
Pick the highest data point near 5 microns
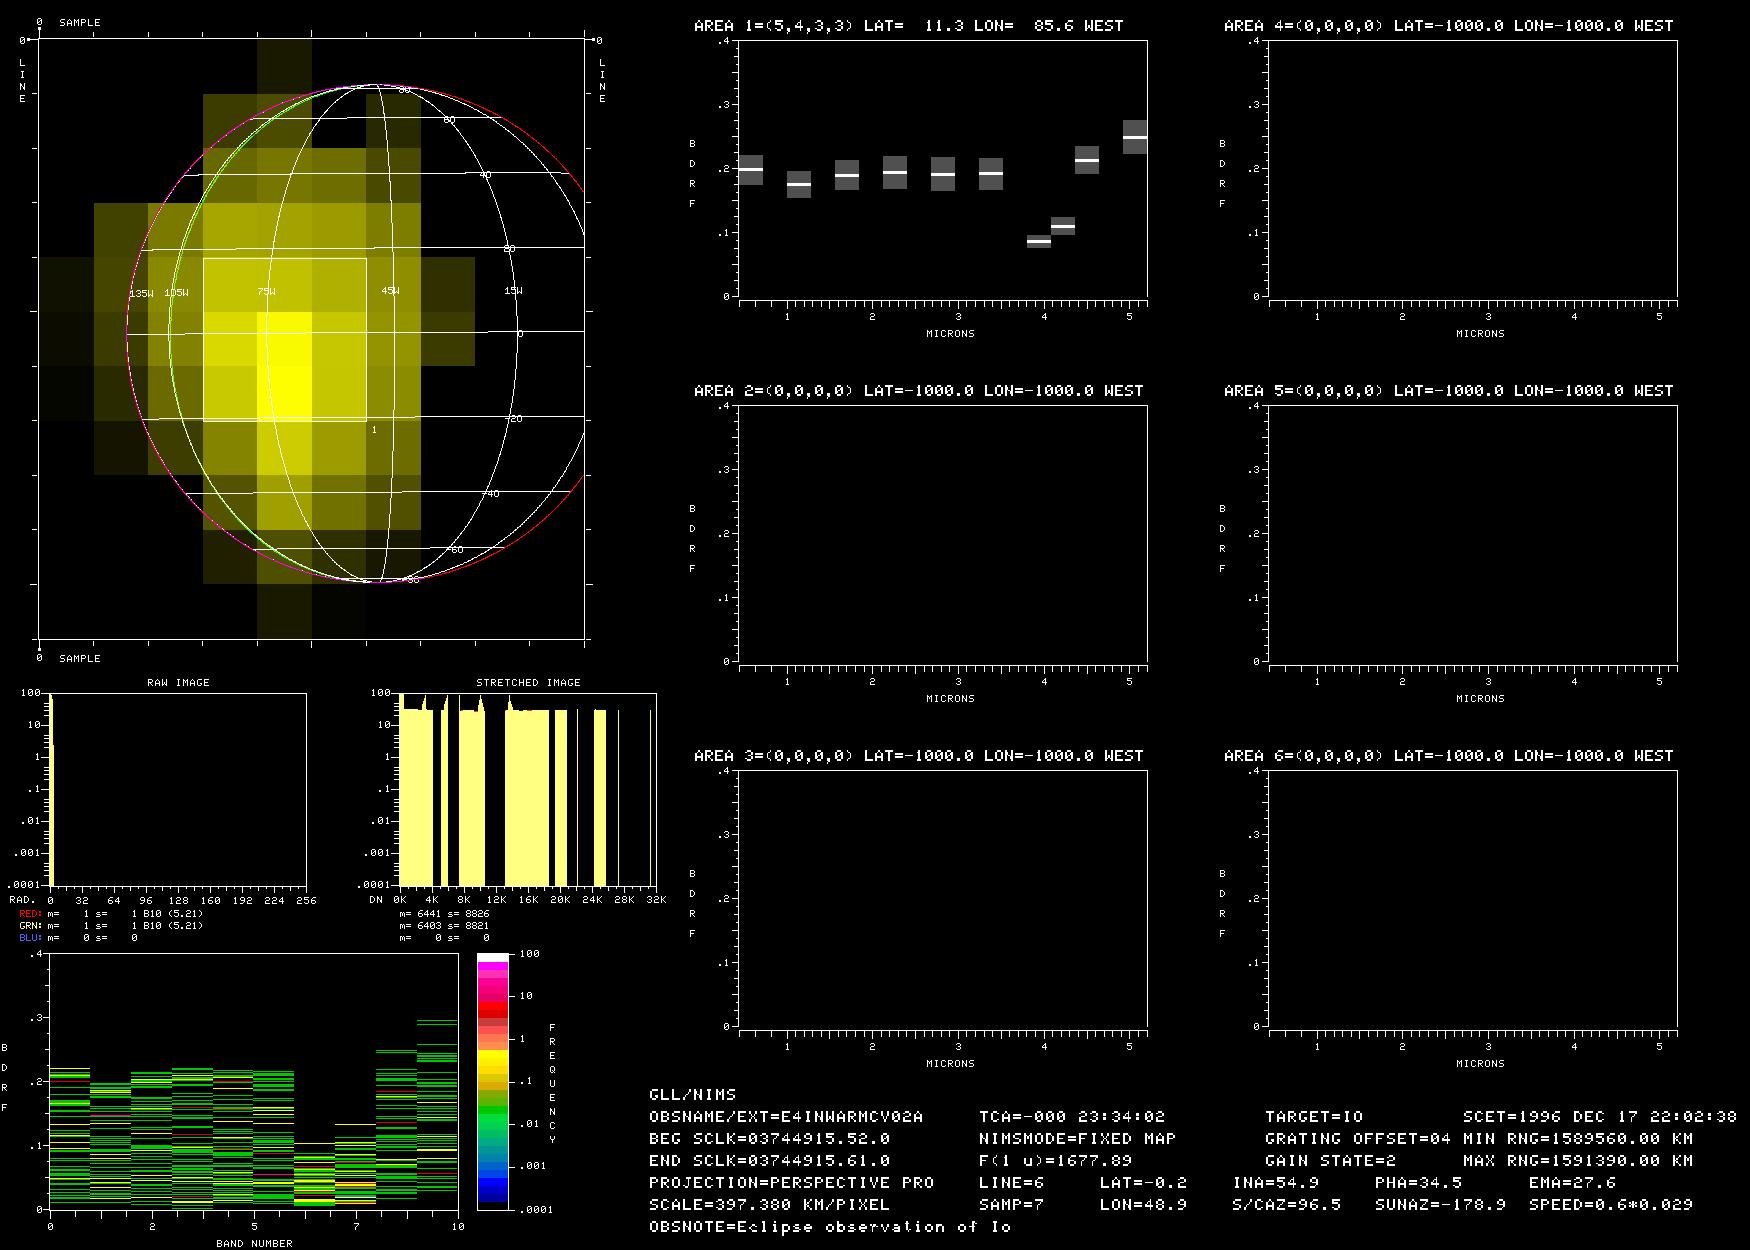coord(1135,137)
